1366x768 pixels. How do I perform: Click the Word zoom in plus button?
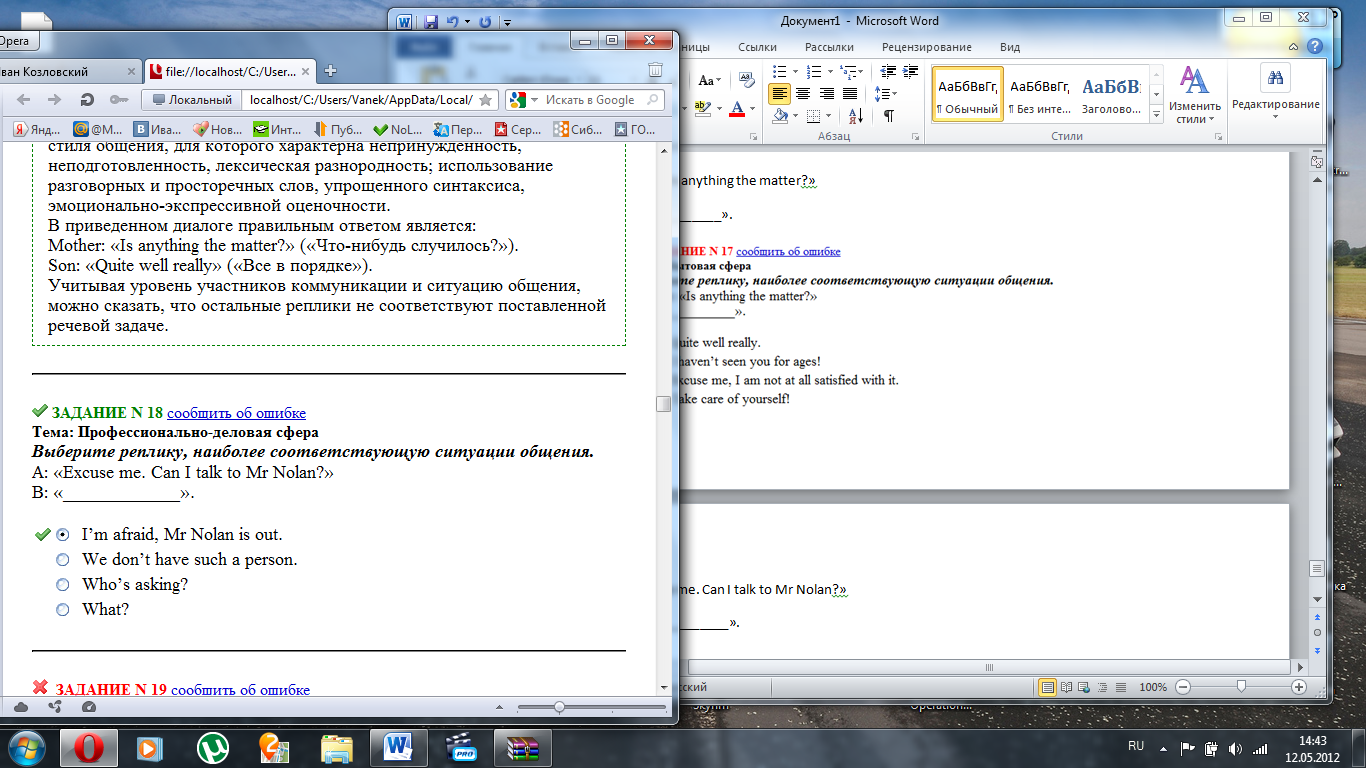tap(1299, 687)
